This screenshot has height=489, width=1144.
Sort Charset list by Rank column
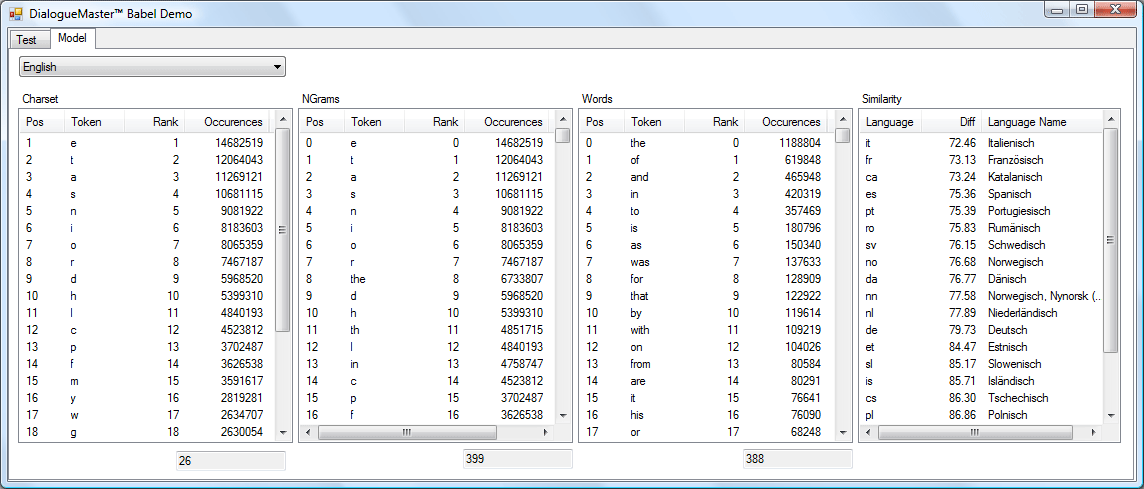pyautogui.click(x=155, y=122)
